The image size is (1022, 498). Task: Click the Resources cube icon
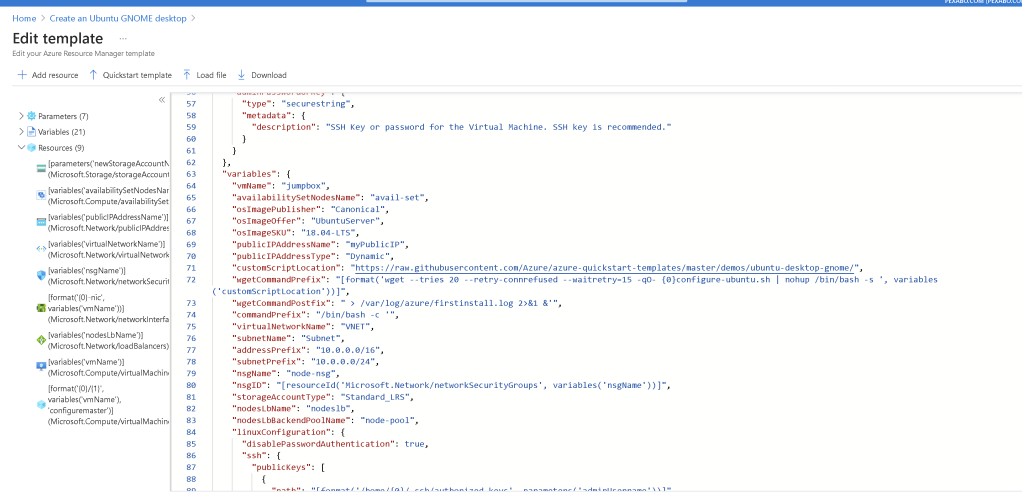click(31, 148)
